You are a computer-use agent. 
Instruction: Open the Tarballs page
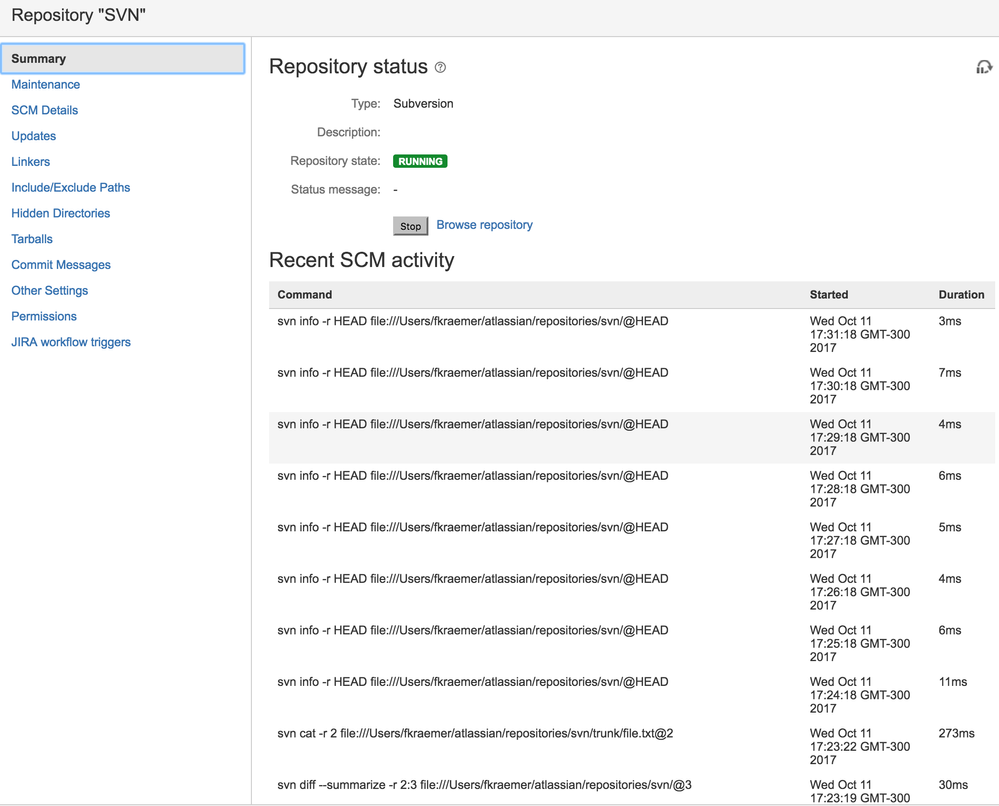(x=32, y=239)
